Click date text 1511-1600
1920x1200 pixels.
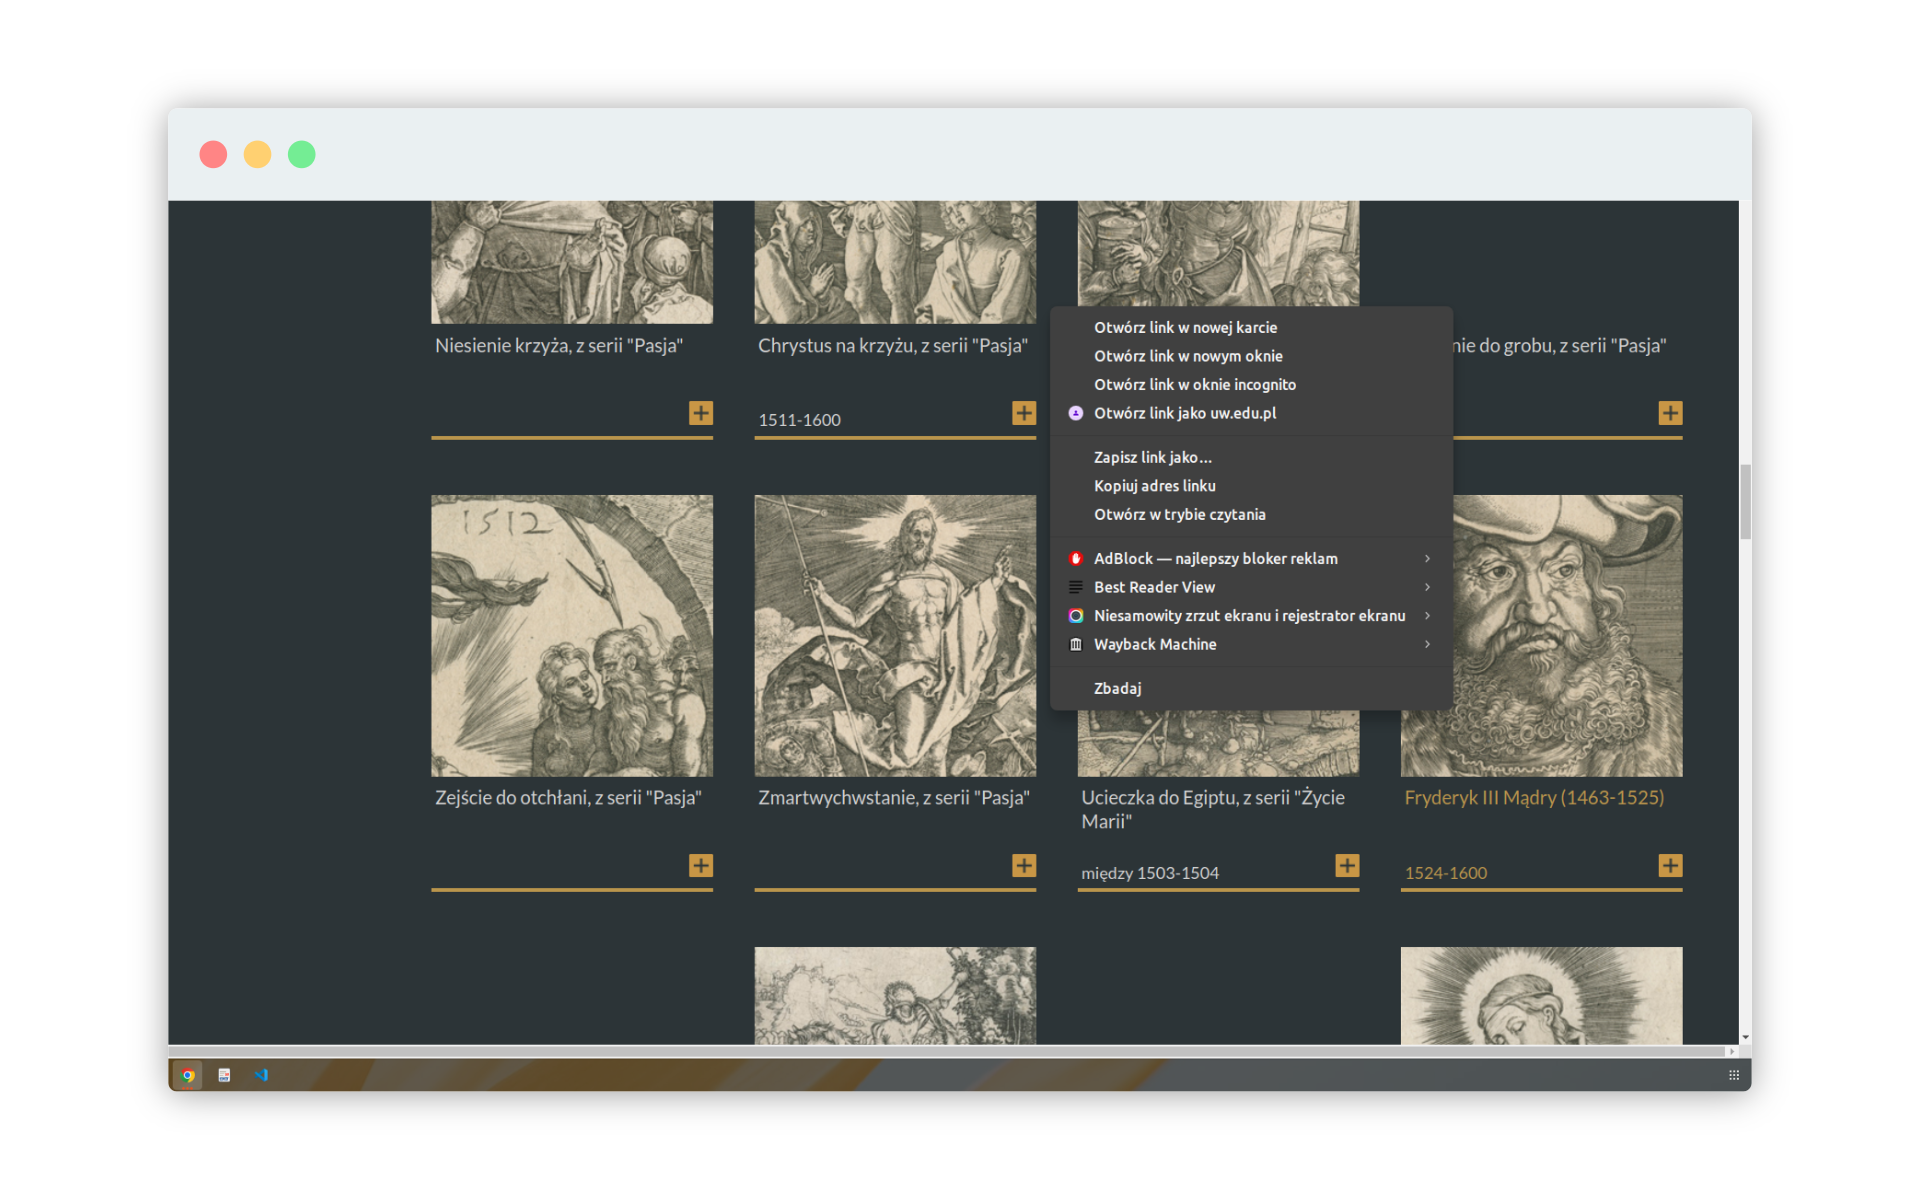(x=799, y=420)
